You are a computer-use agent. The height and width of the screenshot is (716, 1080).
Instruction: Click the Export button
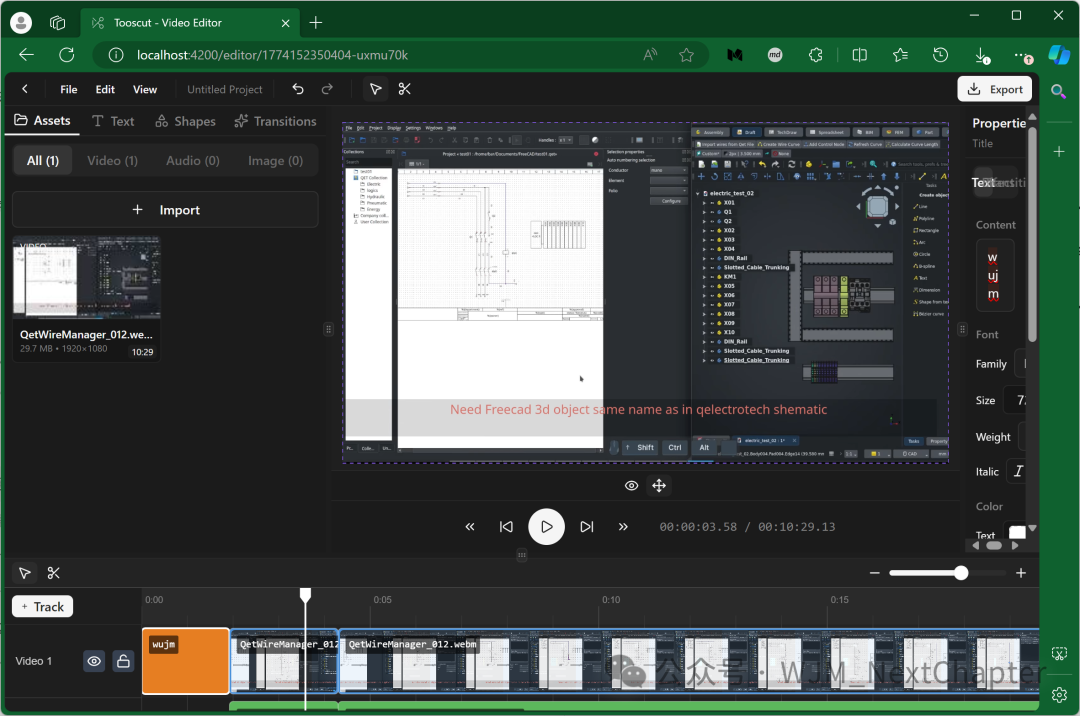point(995,89)
